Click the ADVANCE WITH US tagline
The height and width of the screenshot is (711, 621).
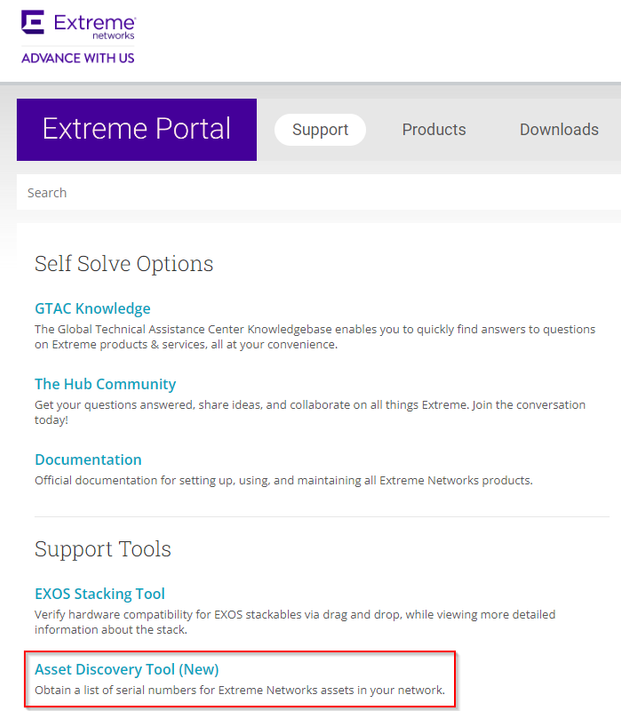78,58
